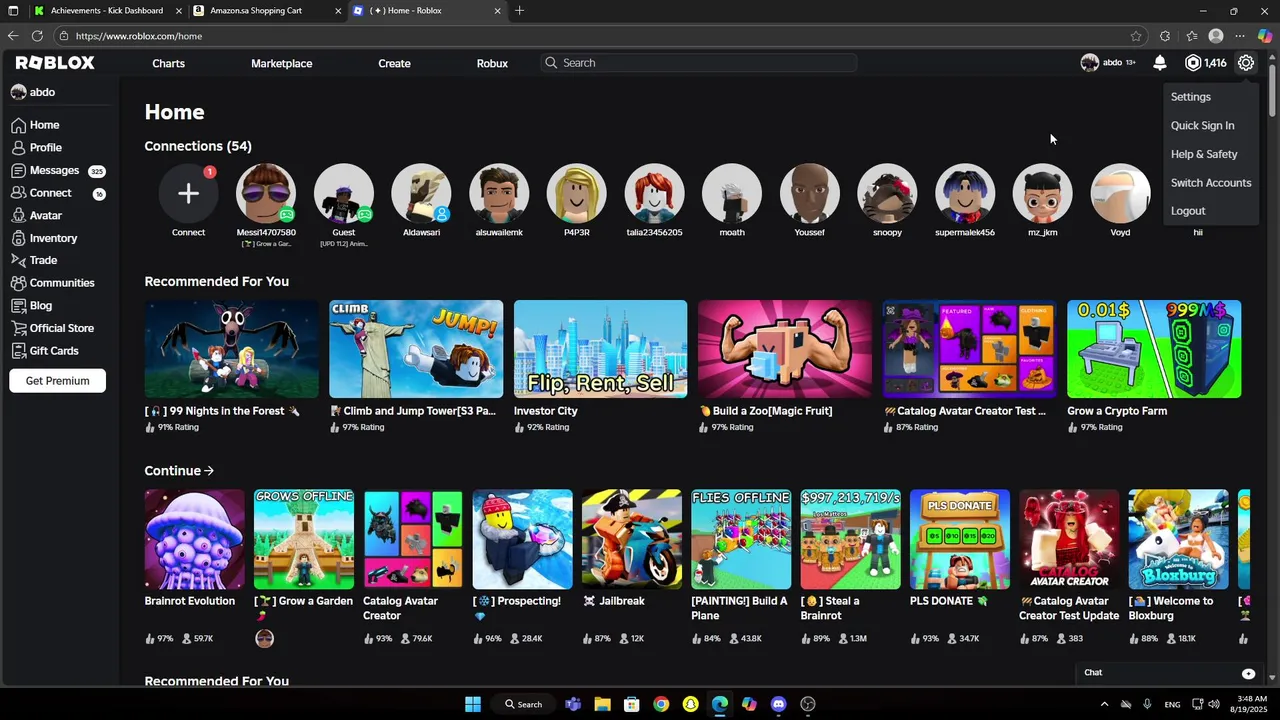Open Chrome from the taskbar

pyautogui.click(x=661, y=704)
